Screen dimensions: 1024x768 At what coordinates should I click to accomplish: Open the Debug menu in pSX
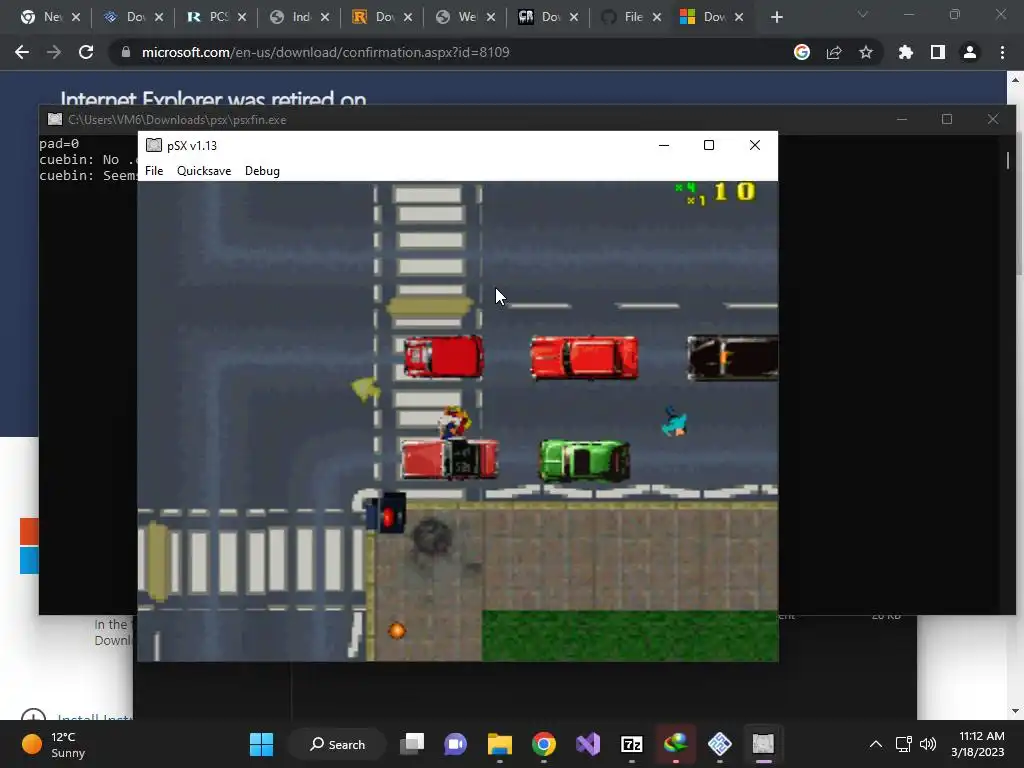tap(262, 170)
